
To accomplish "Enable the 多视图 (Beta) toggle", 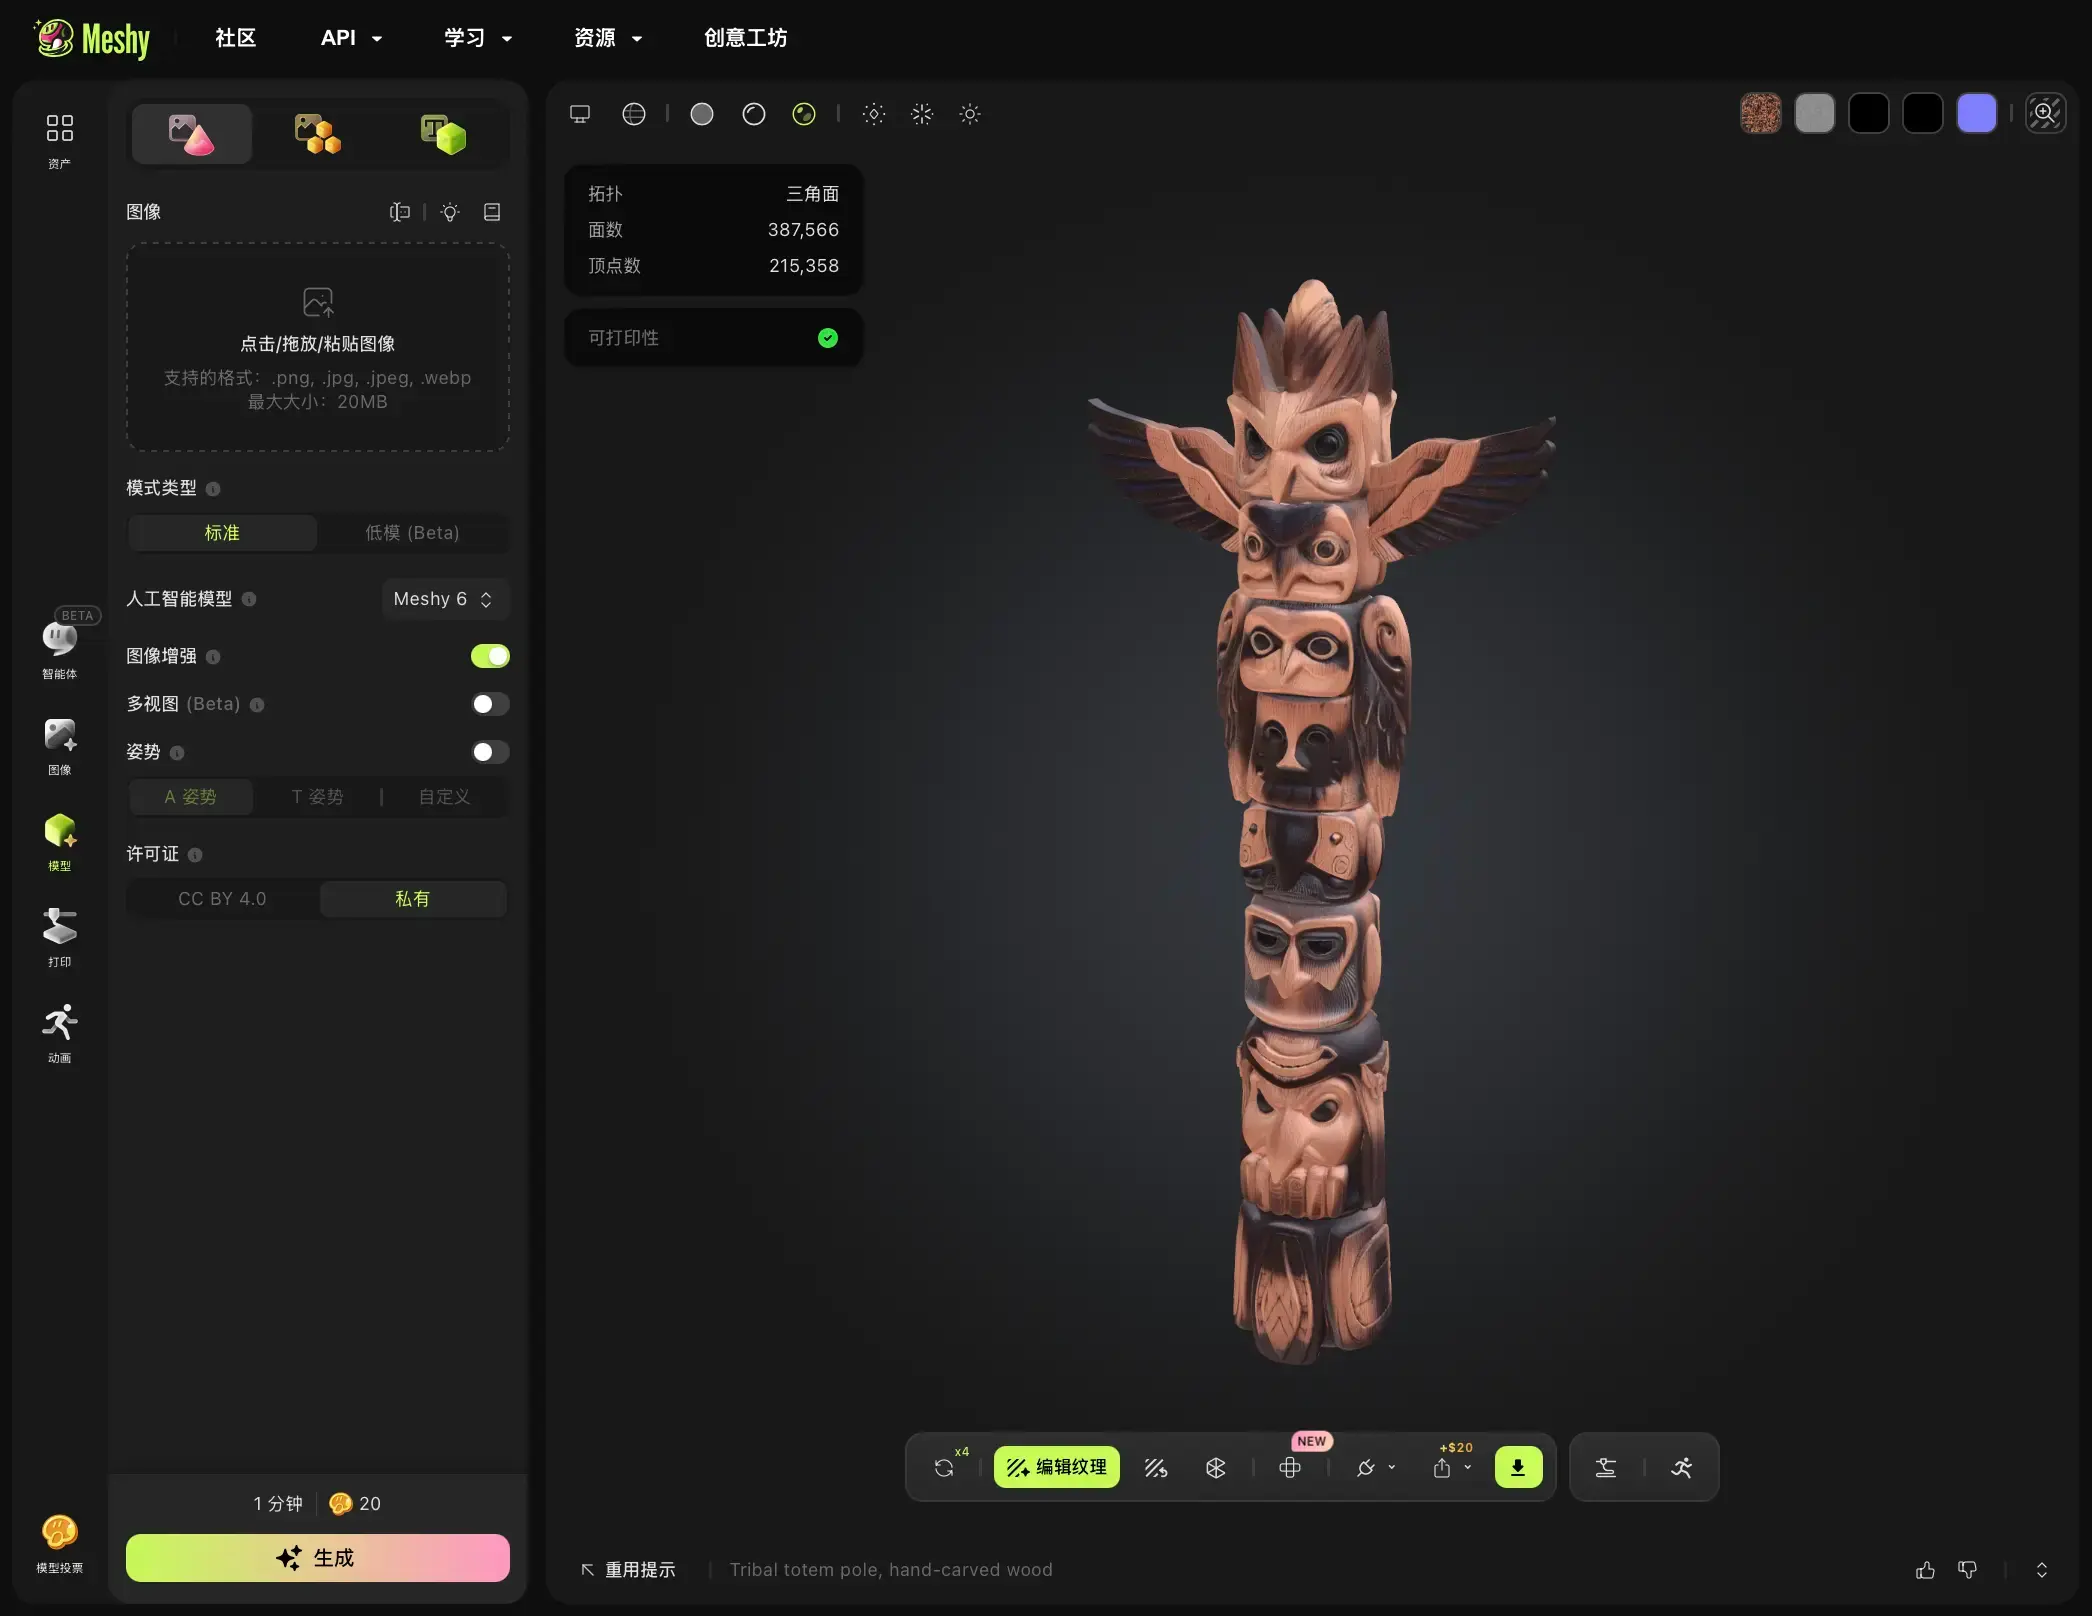I will click(490, 704).
